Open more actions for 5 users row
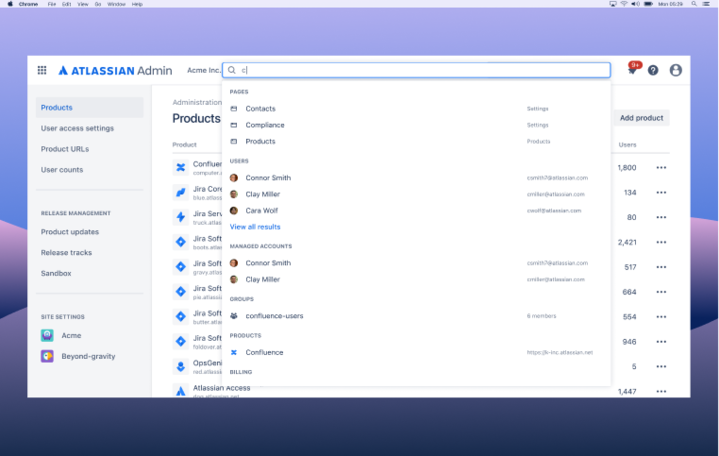719x456 pixels. click(x=661, y=367)
